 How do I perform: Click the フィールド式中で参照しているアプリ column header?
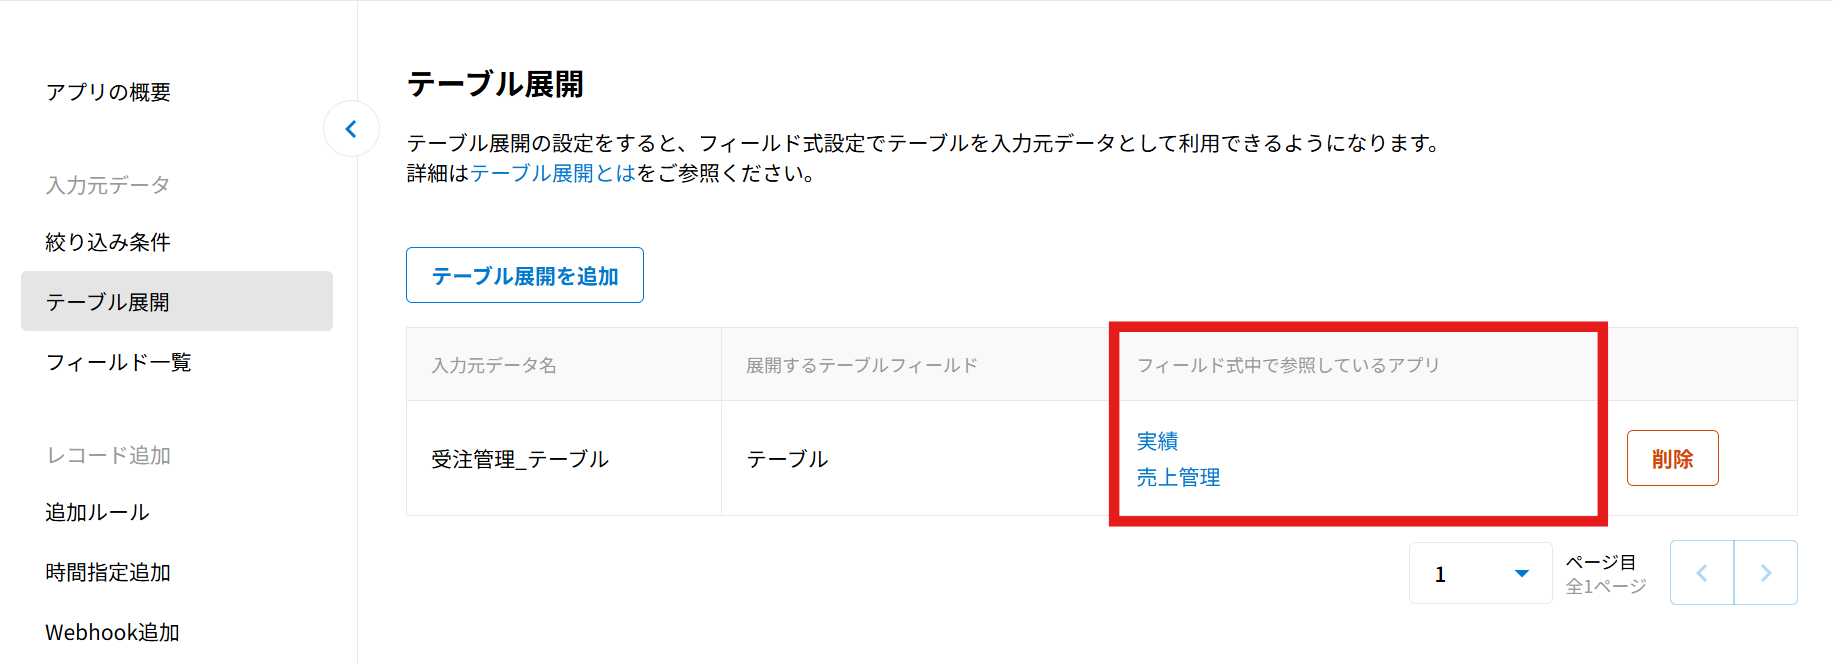(1288, 365)
